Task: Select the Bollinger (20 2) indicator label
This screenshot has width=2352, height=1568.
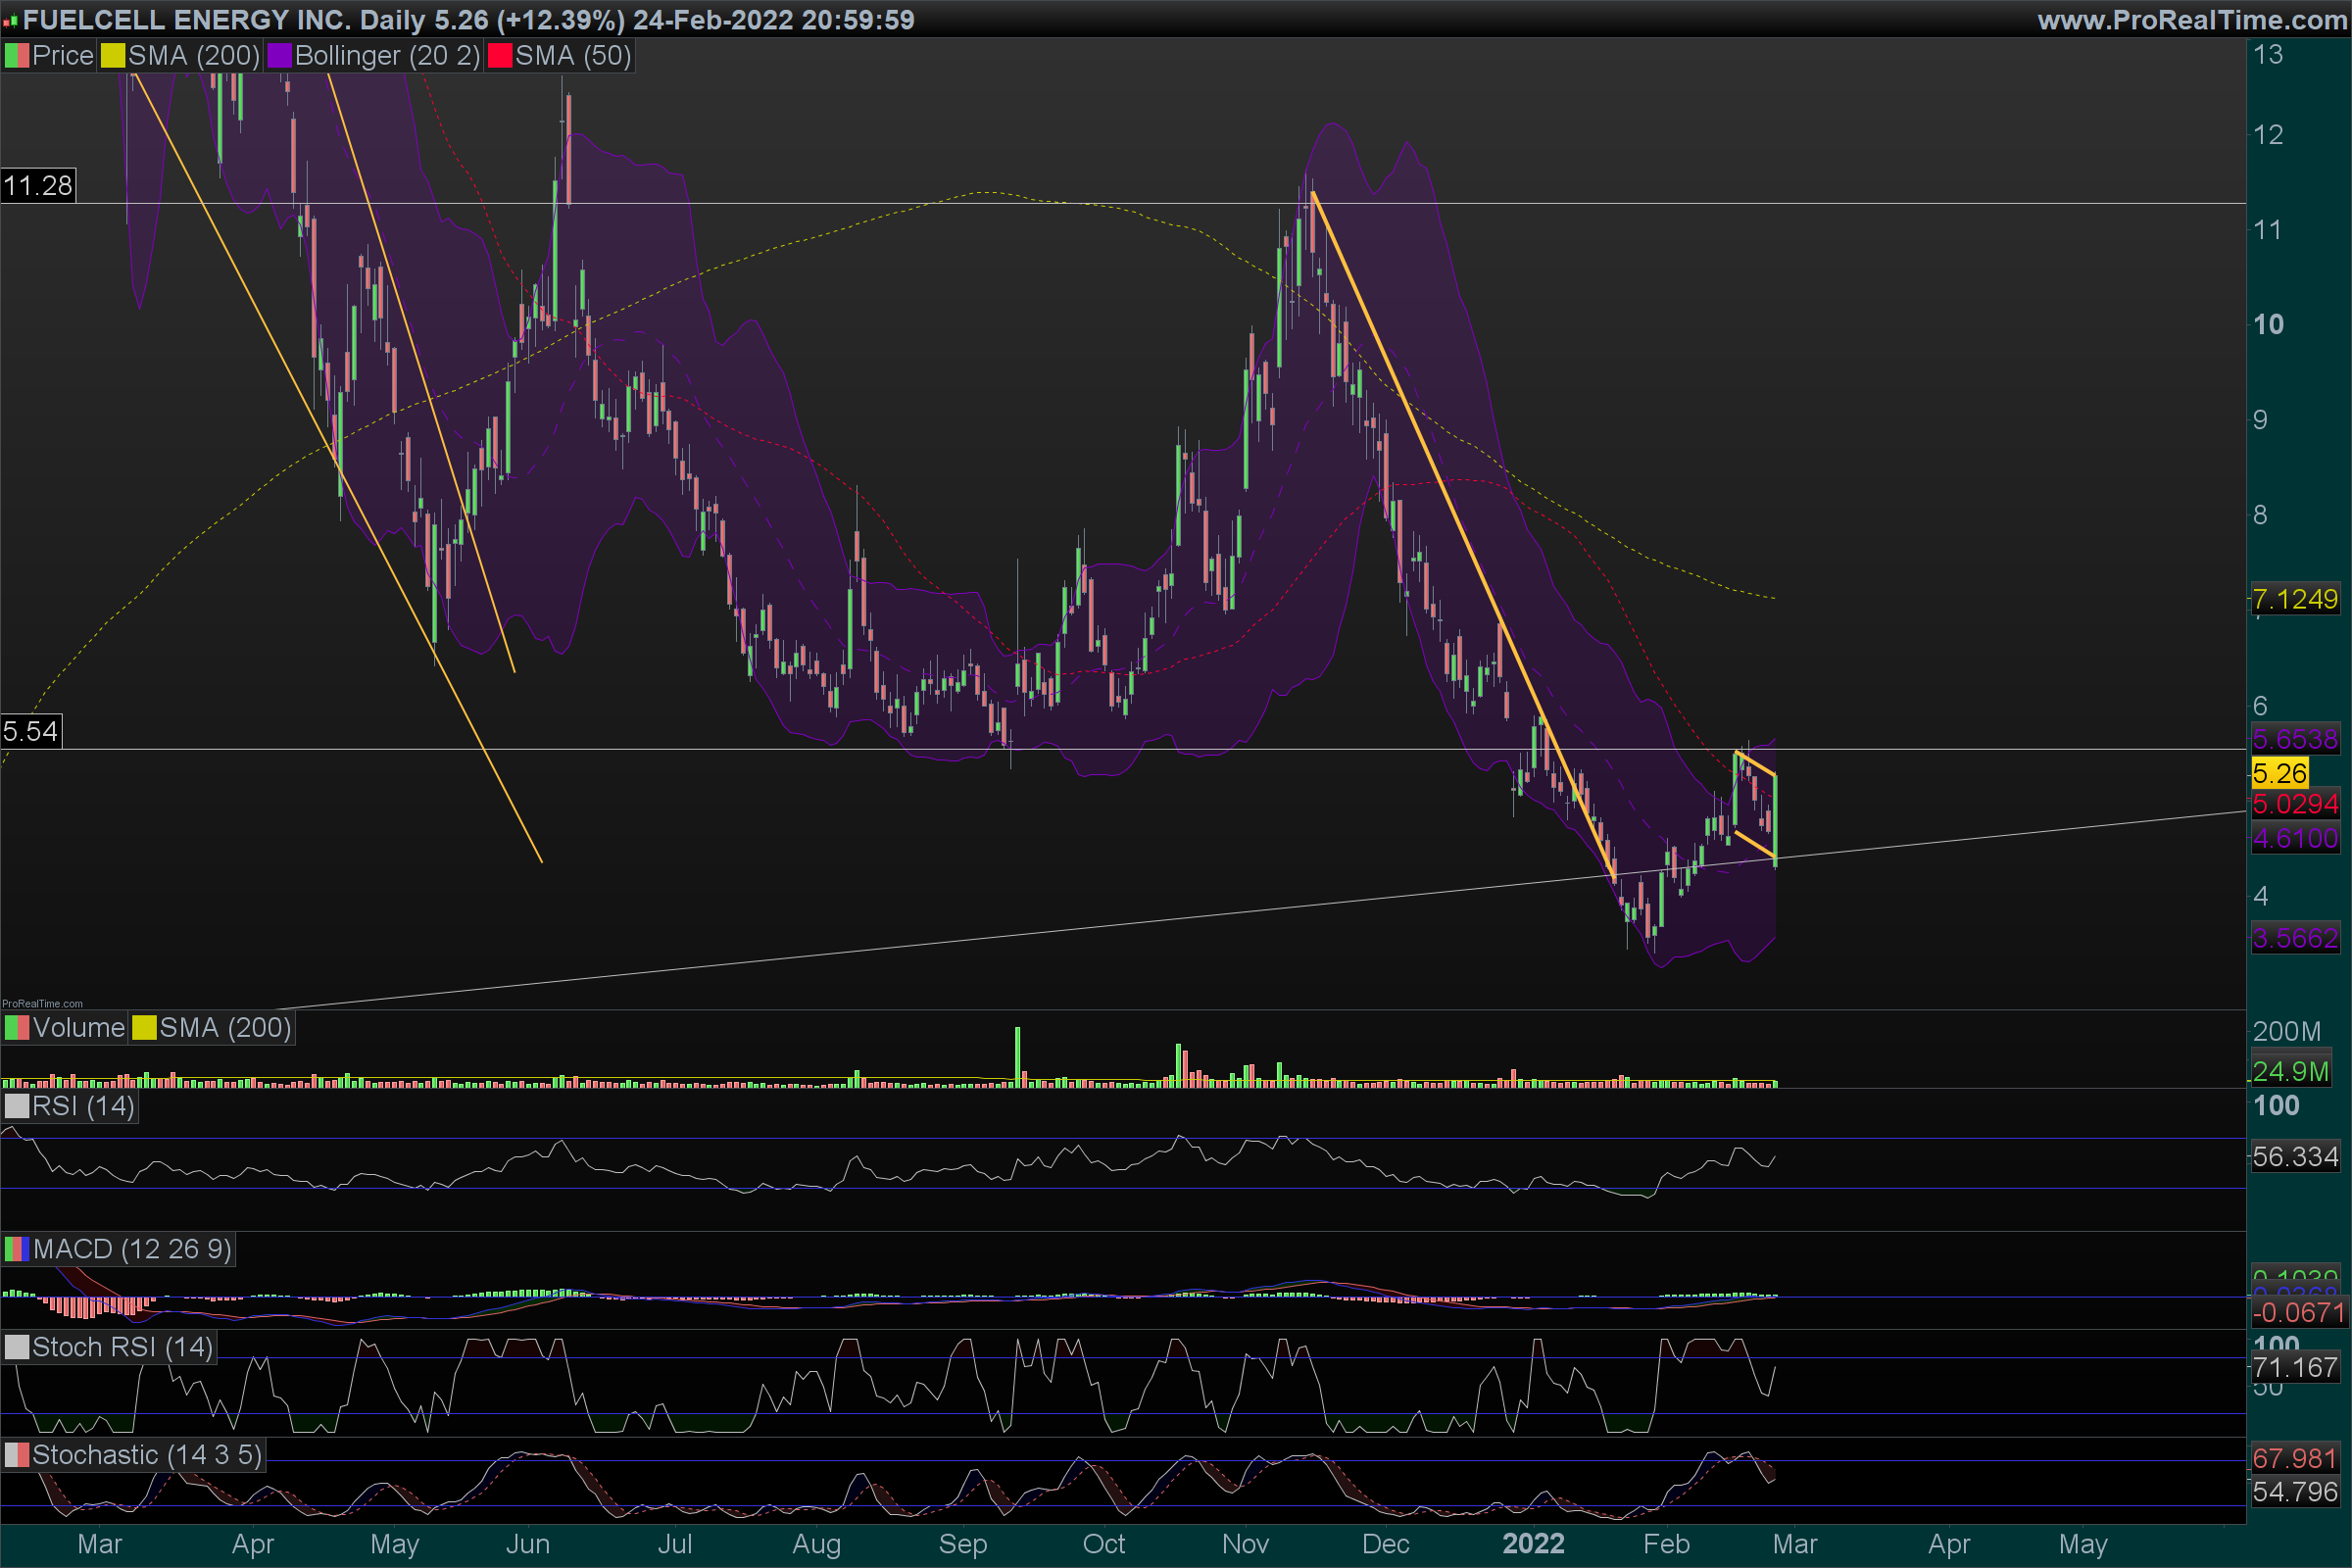Action: (x=387, y=56)
